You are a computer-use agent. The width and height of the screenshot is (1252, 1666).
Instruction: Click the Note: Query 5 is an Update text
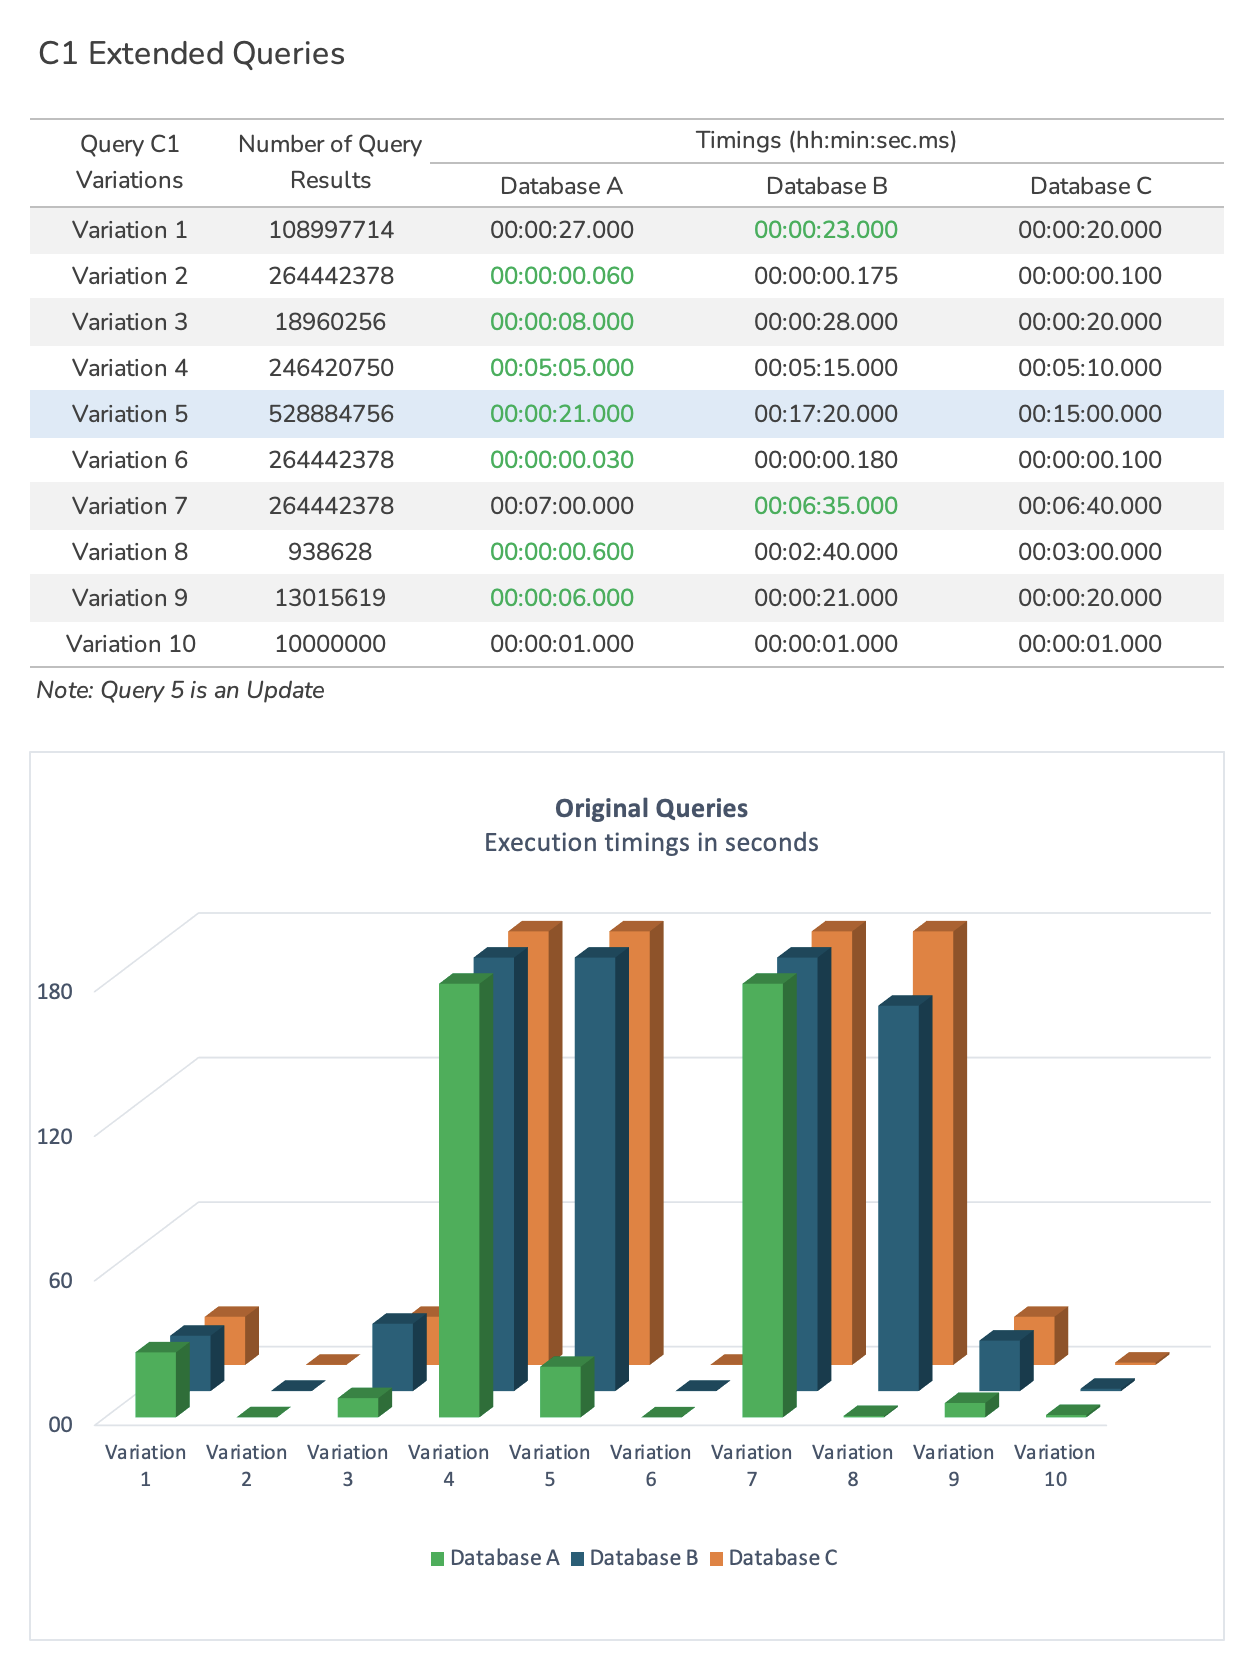[180, 690]
